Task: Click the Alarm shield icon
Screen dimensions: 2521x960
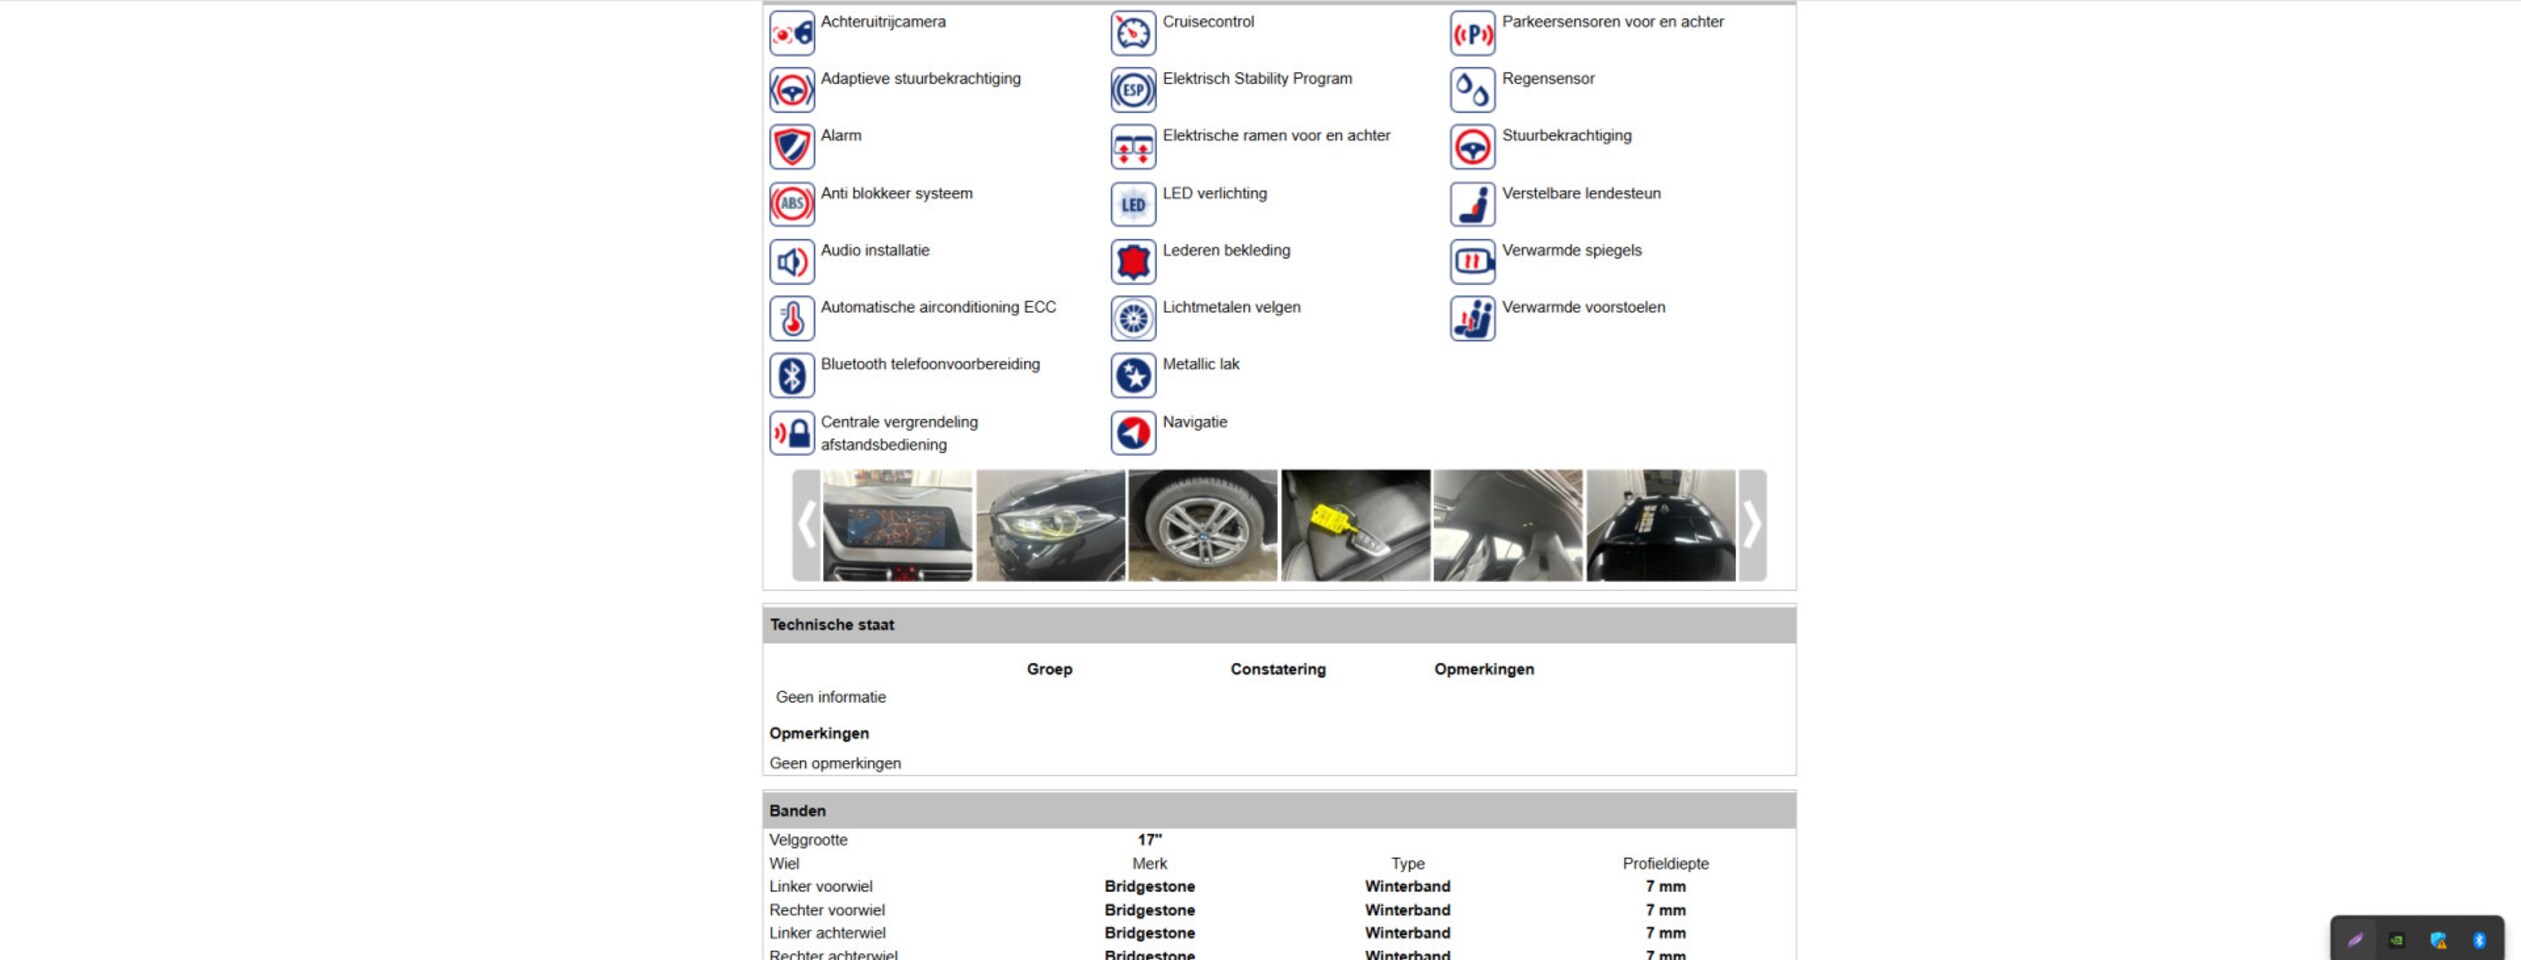Action: coord(791,147)
